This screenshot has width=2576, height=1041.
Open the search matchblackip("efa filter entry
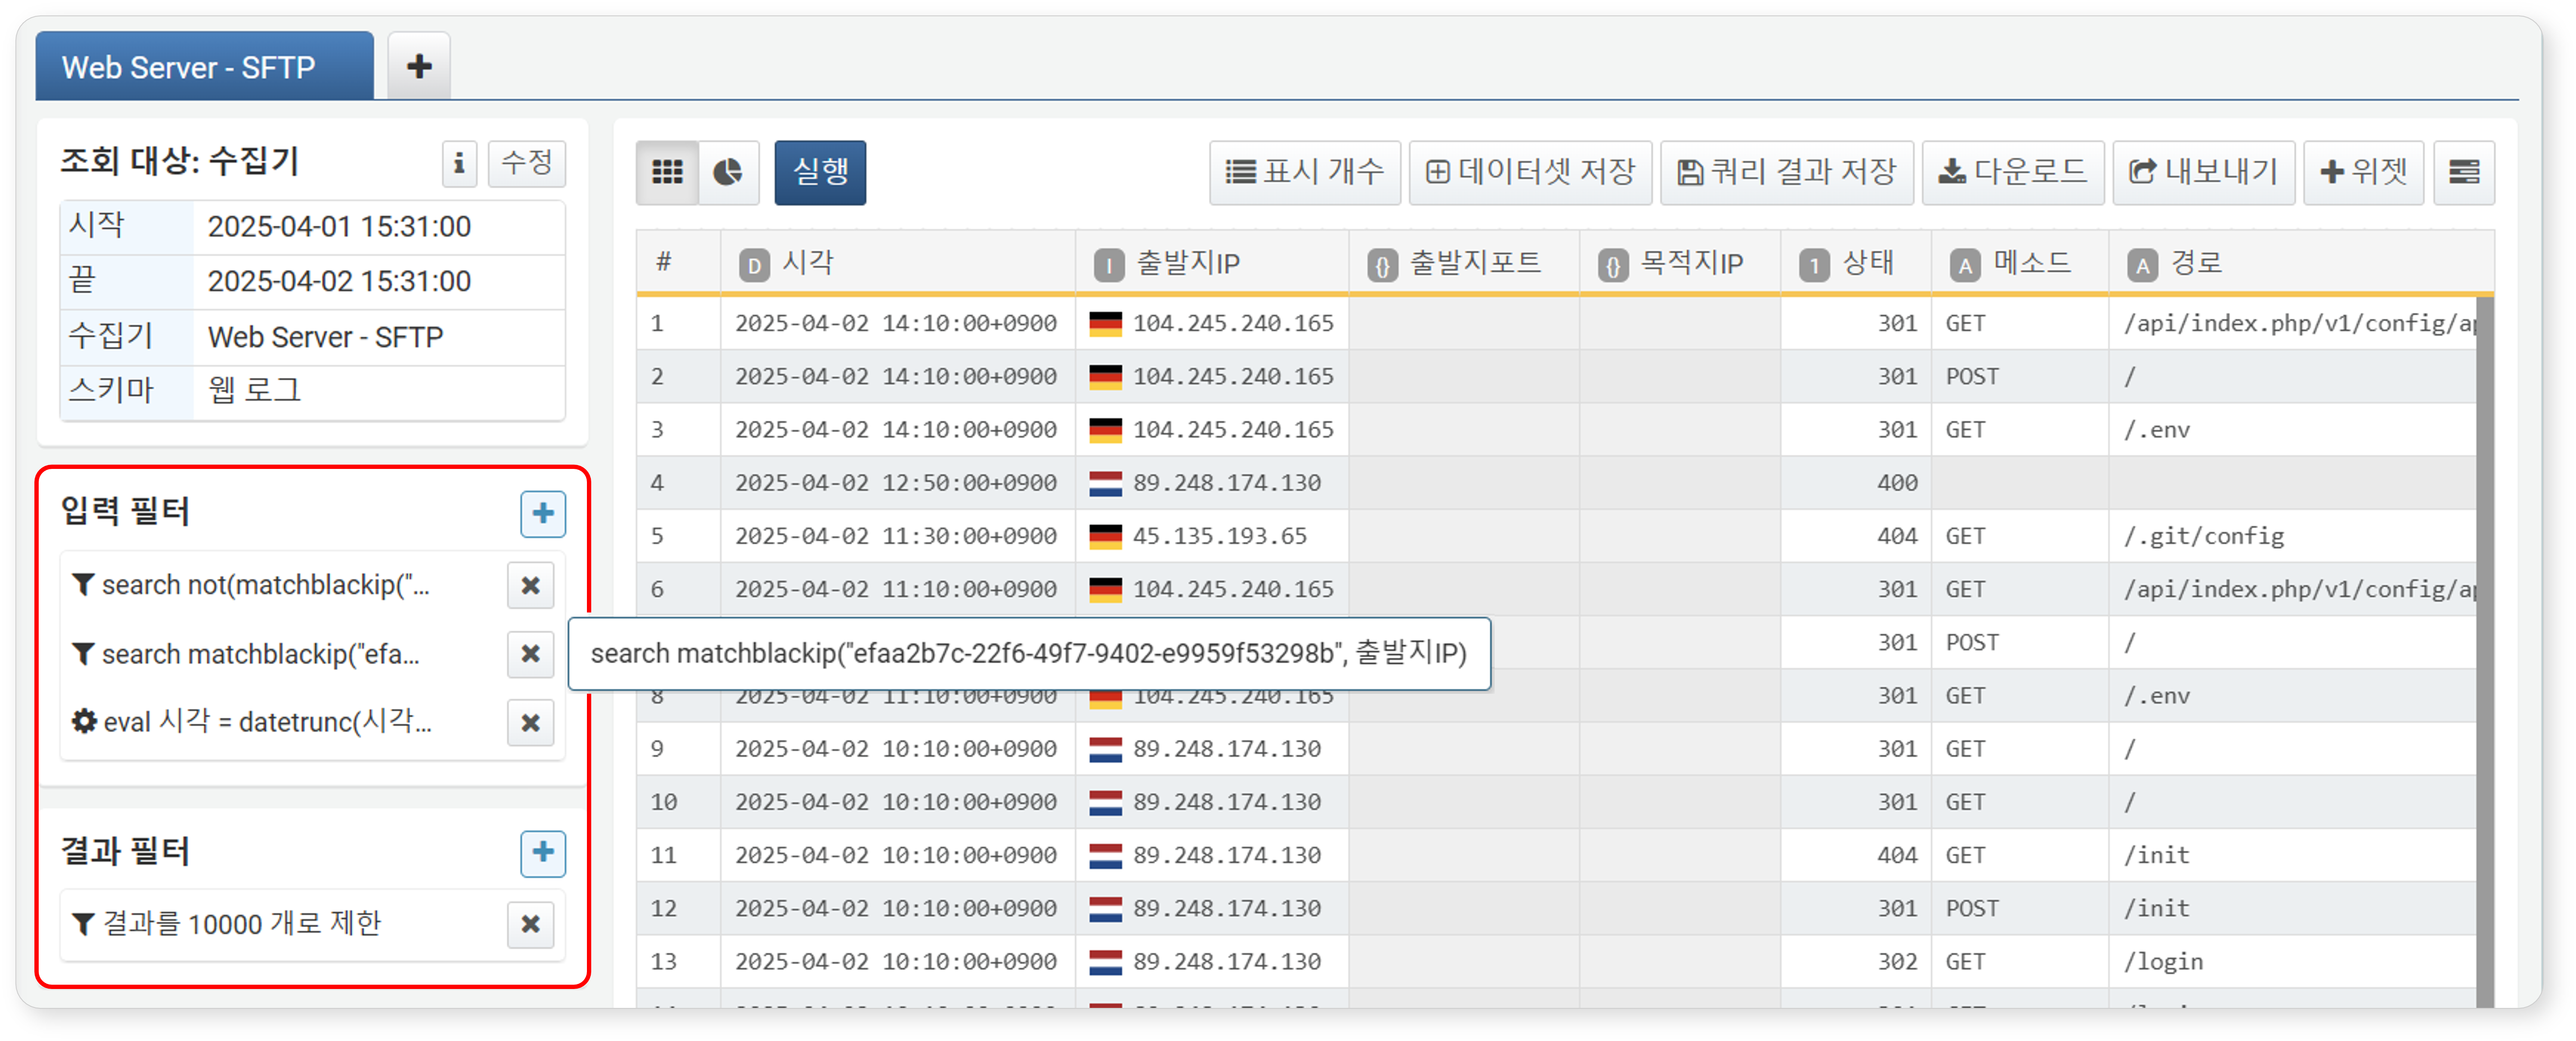(260, 654)
